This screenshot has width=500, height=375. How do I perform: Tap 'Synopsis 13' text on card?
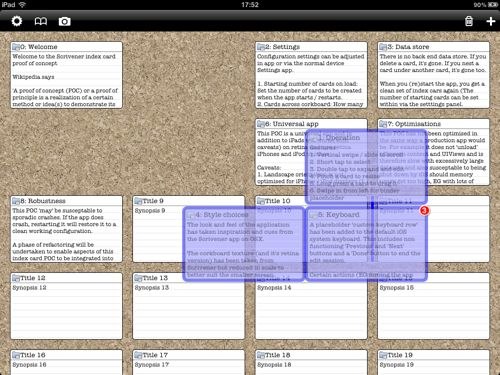click(x=152, y=287)
